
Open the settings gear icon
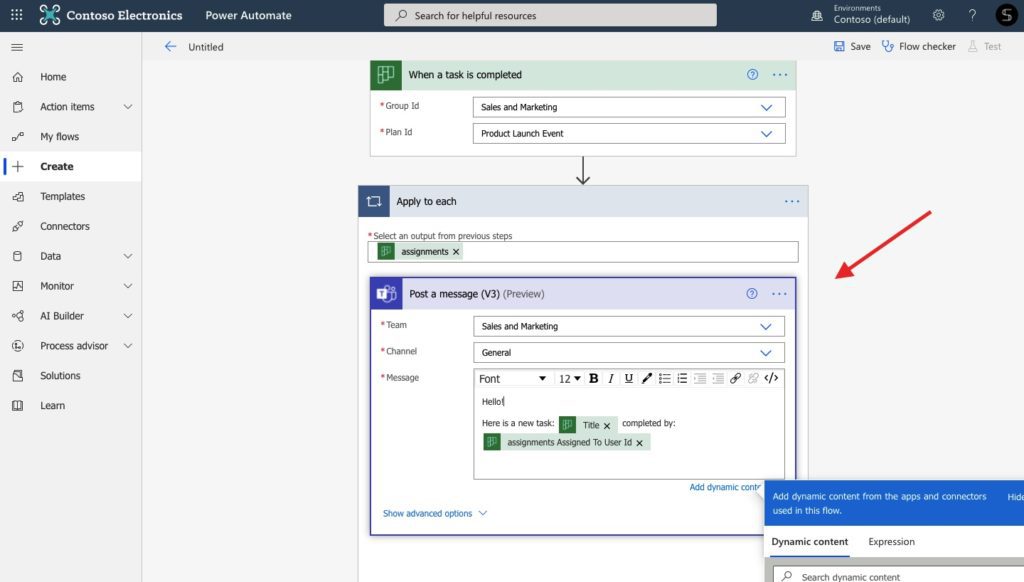pos(938,15)
